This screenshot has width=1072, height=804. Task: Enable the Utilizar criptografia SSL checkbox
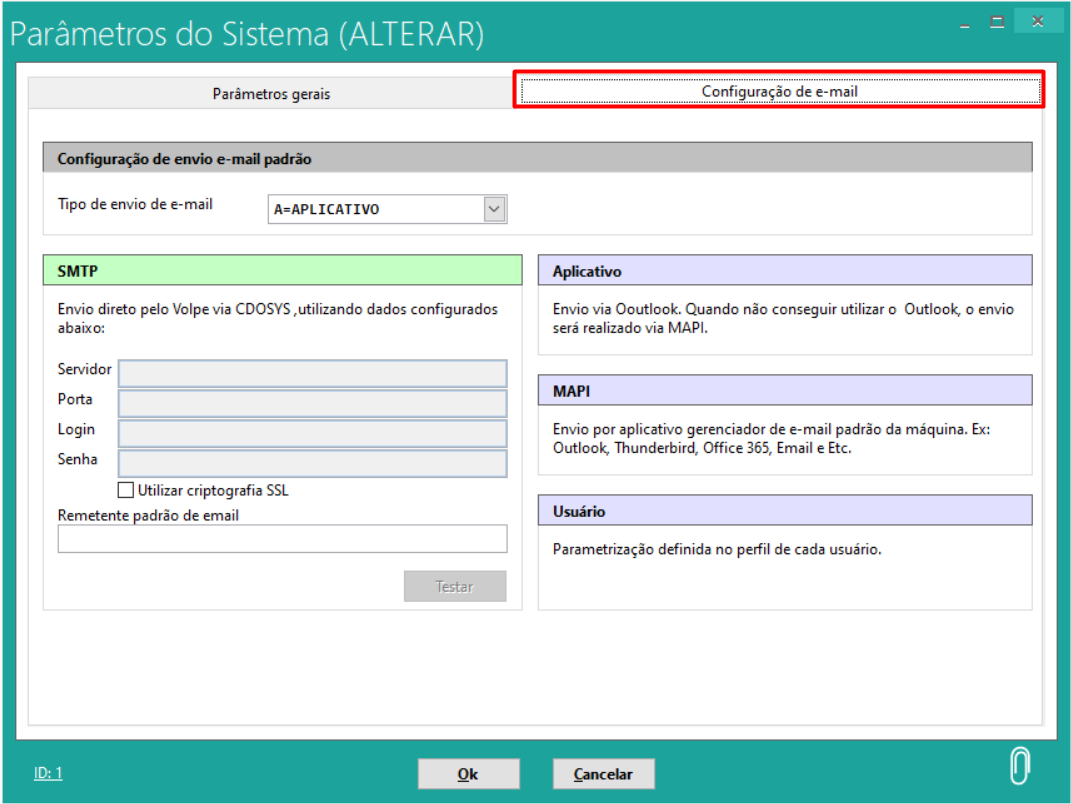click(x=126, y=490)
